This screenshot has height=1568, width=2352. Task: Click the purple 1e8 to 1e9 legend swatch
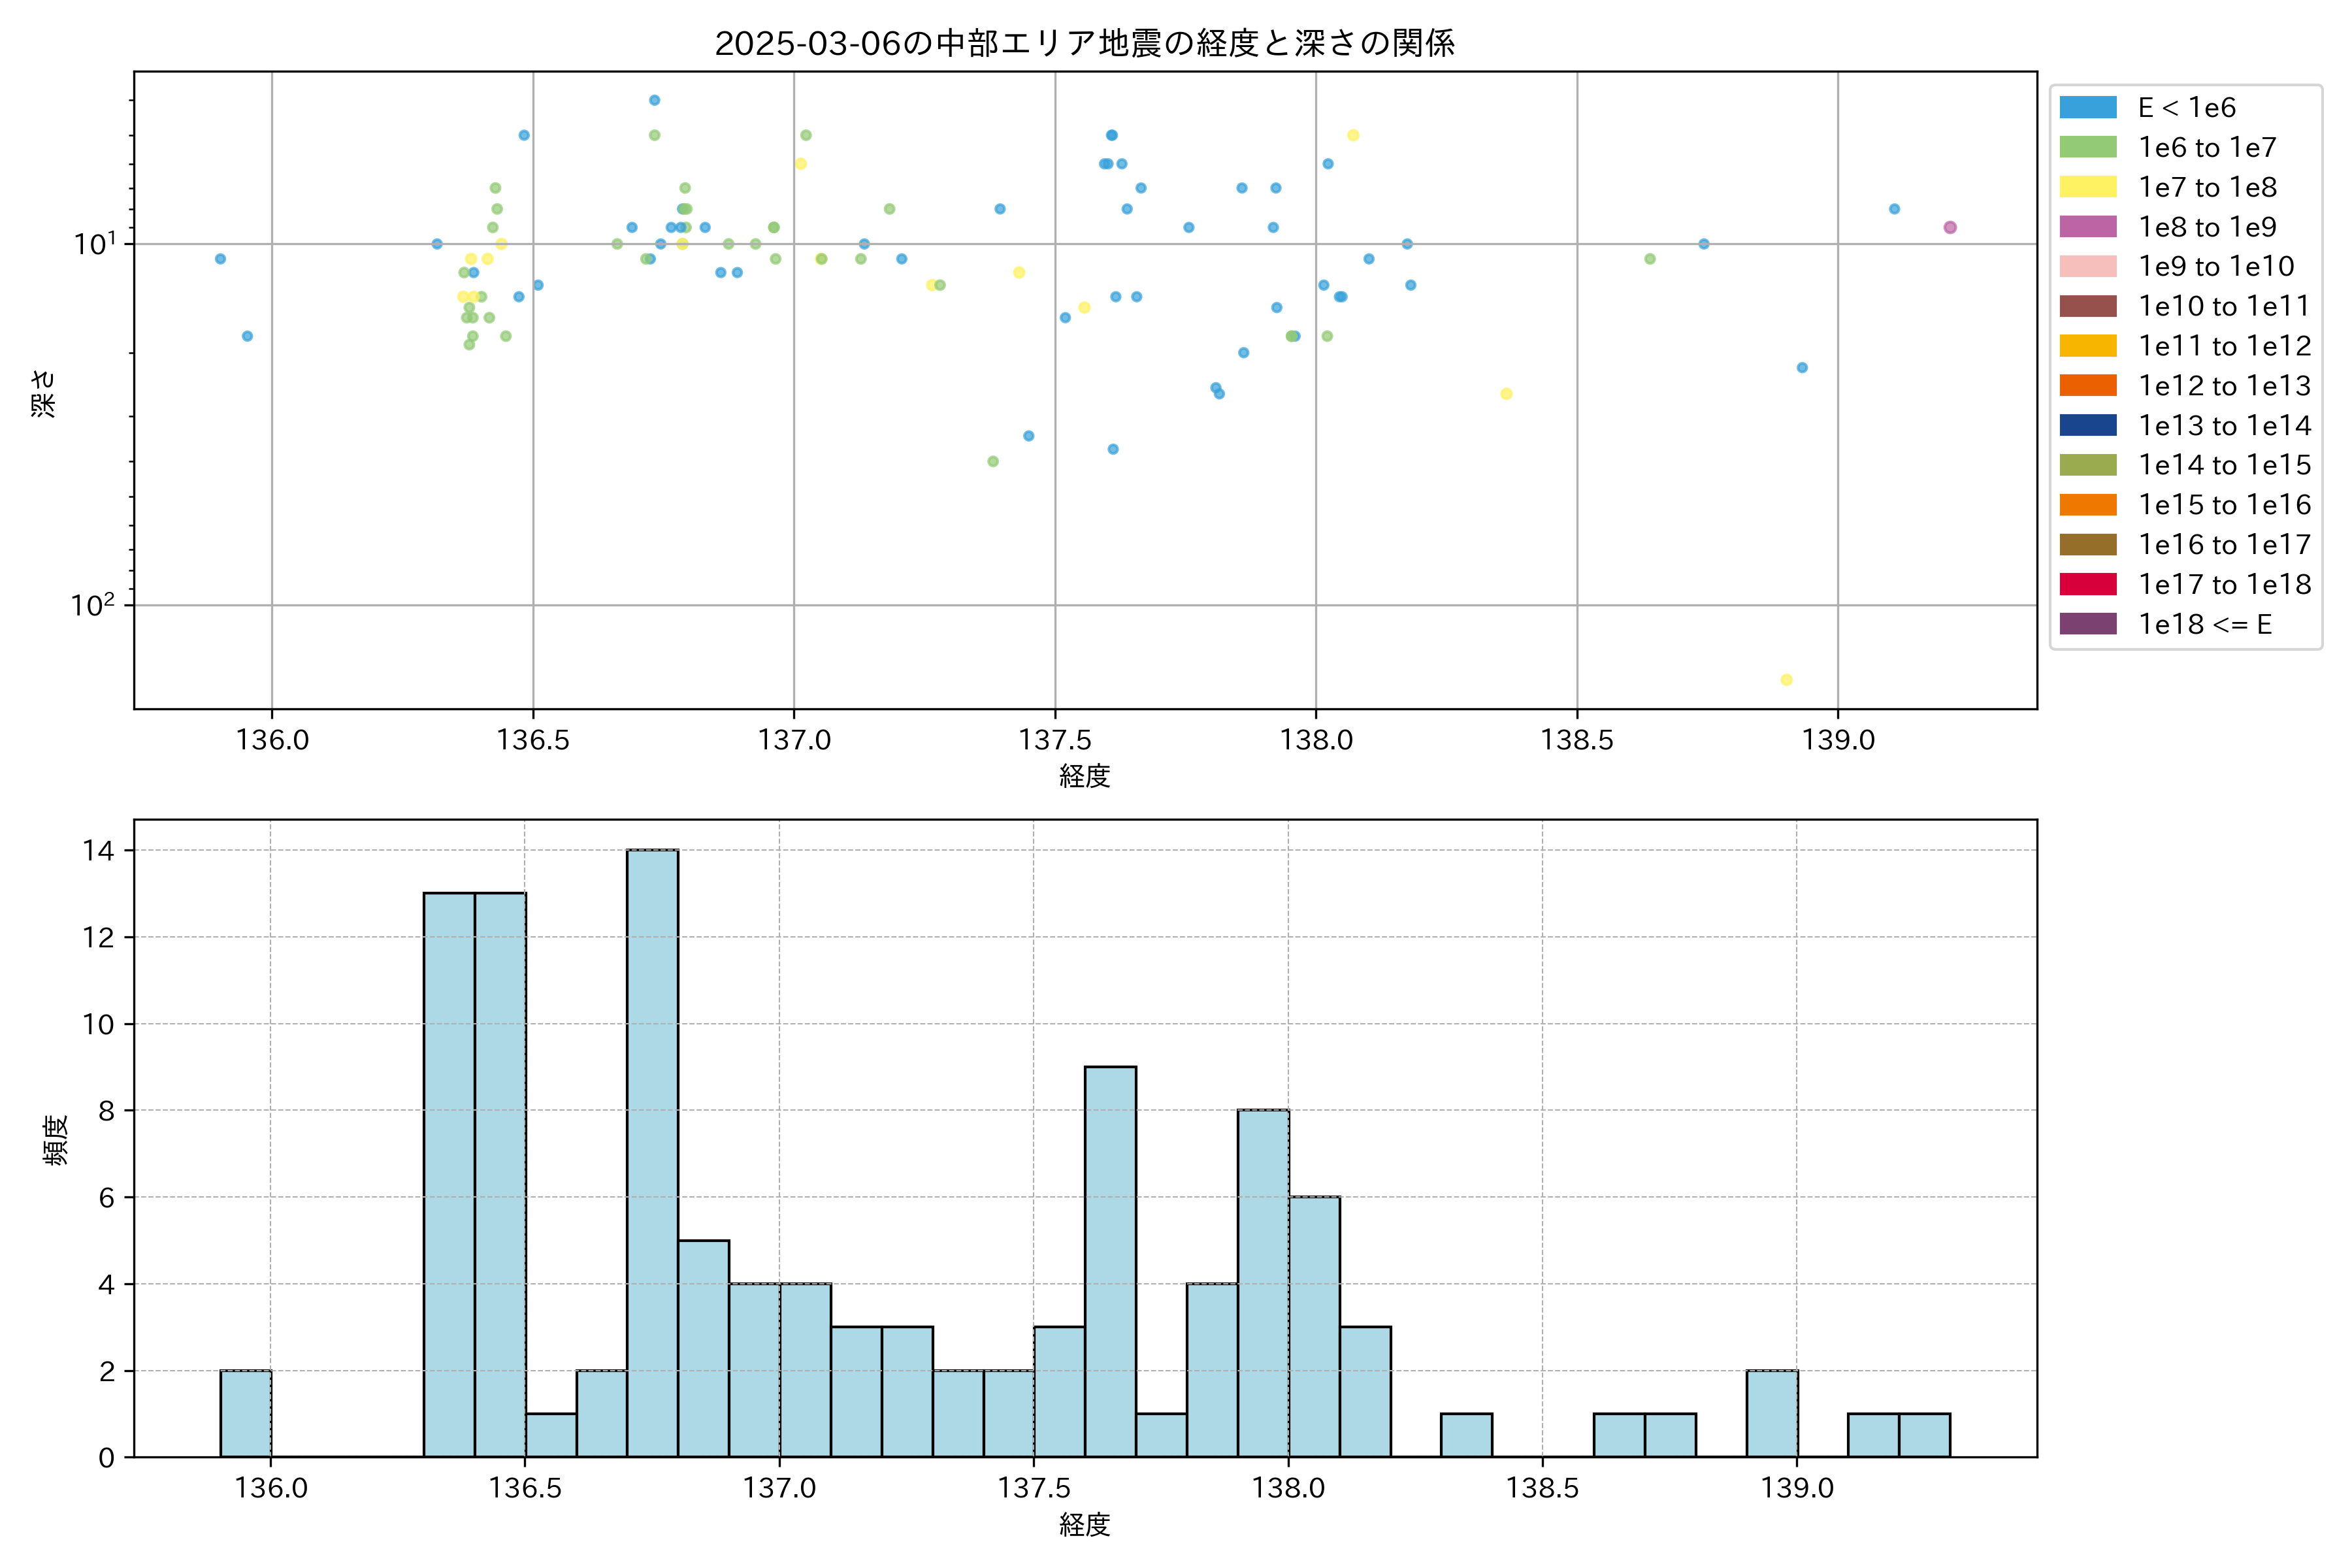coord(2088,227)
